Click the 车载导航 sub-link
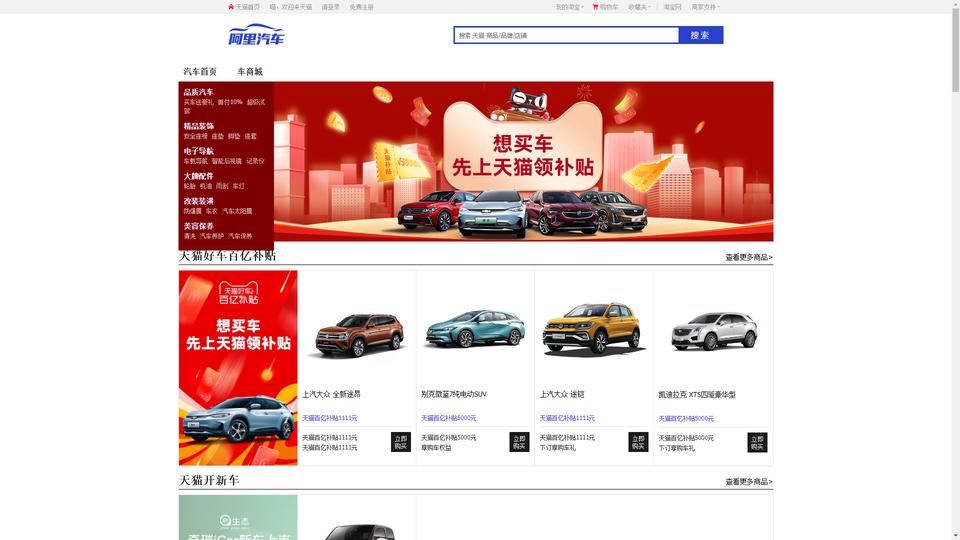This screenshot has height=540, width=960. coord(195,161)
